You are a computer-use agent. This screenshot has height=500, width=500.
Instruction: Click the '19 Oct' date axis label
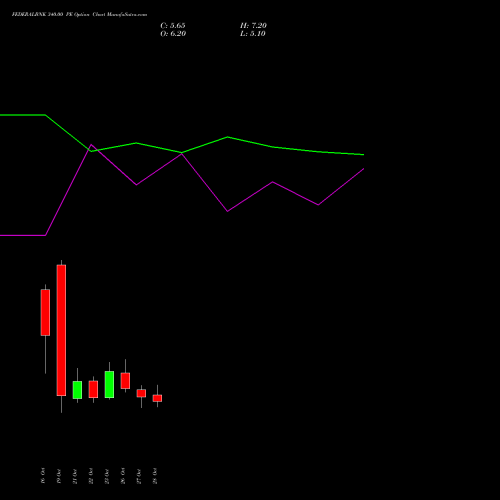coord(59,476)
